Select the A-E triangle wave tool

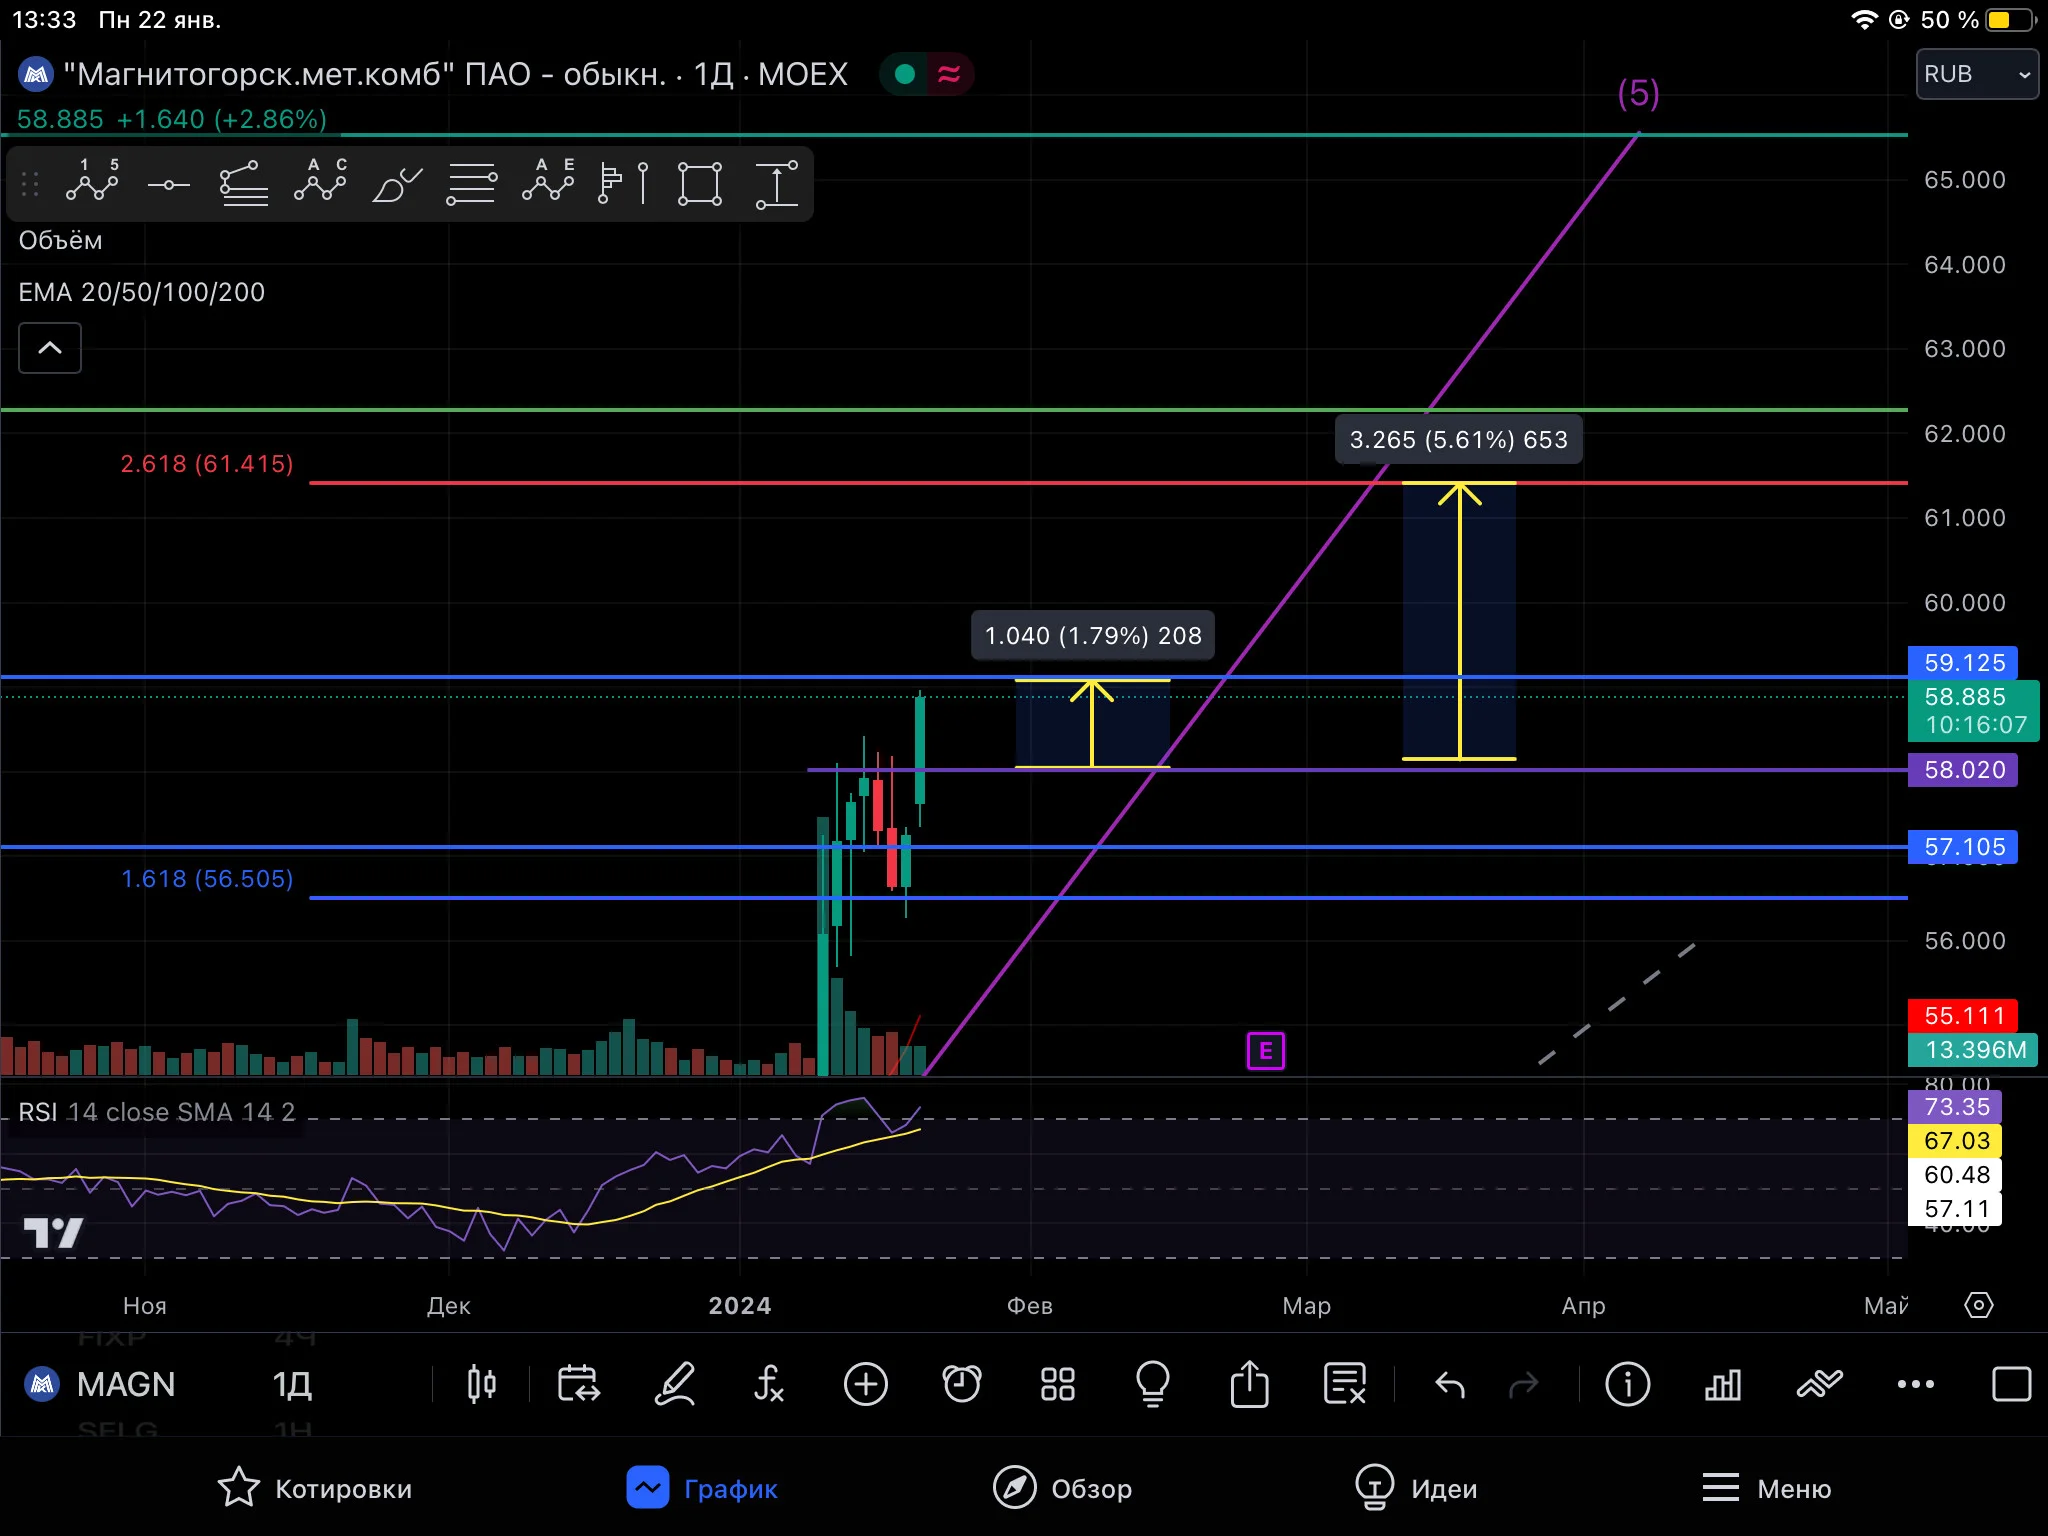(x=548, y=184)
